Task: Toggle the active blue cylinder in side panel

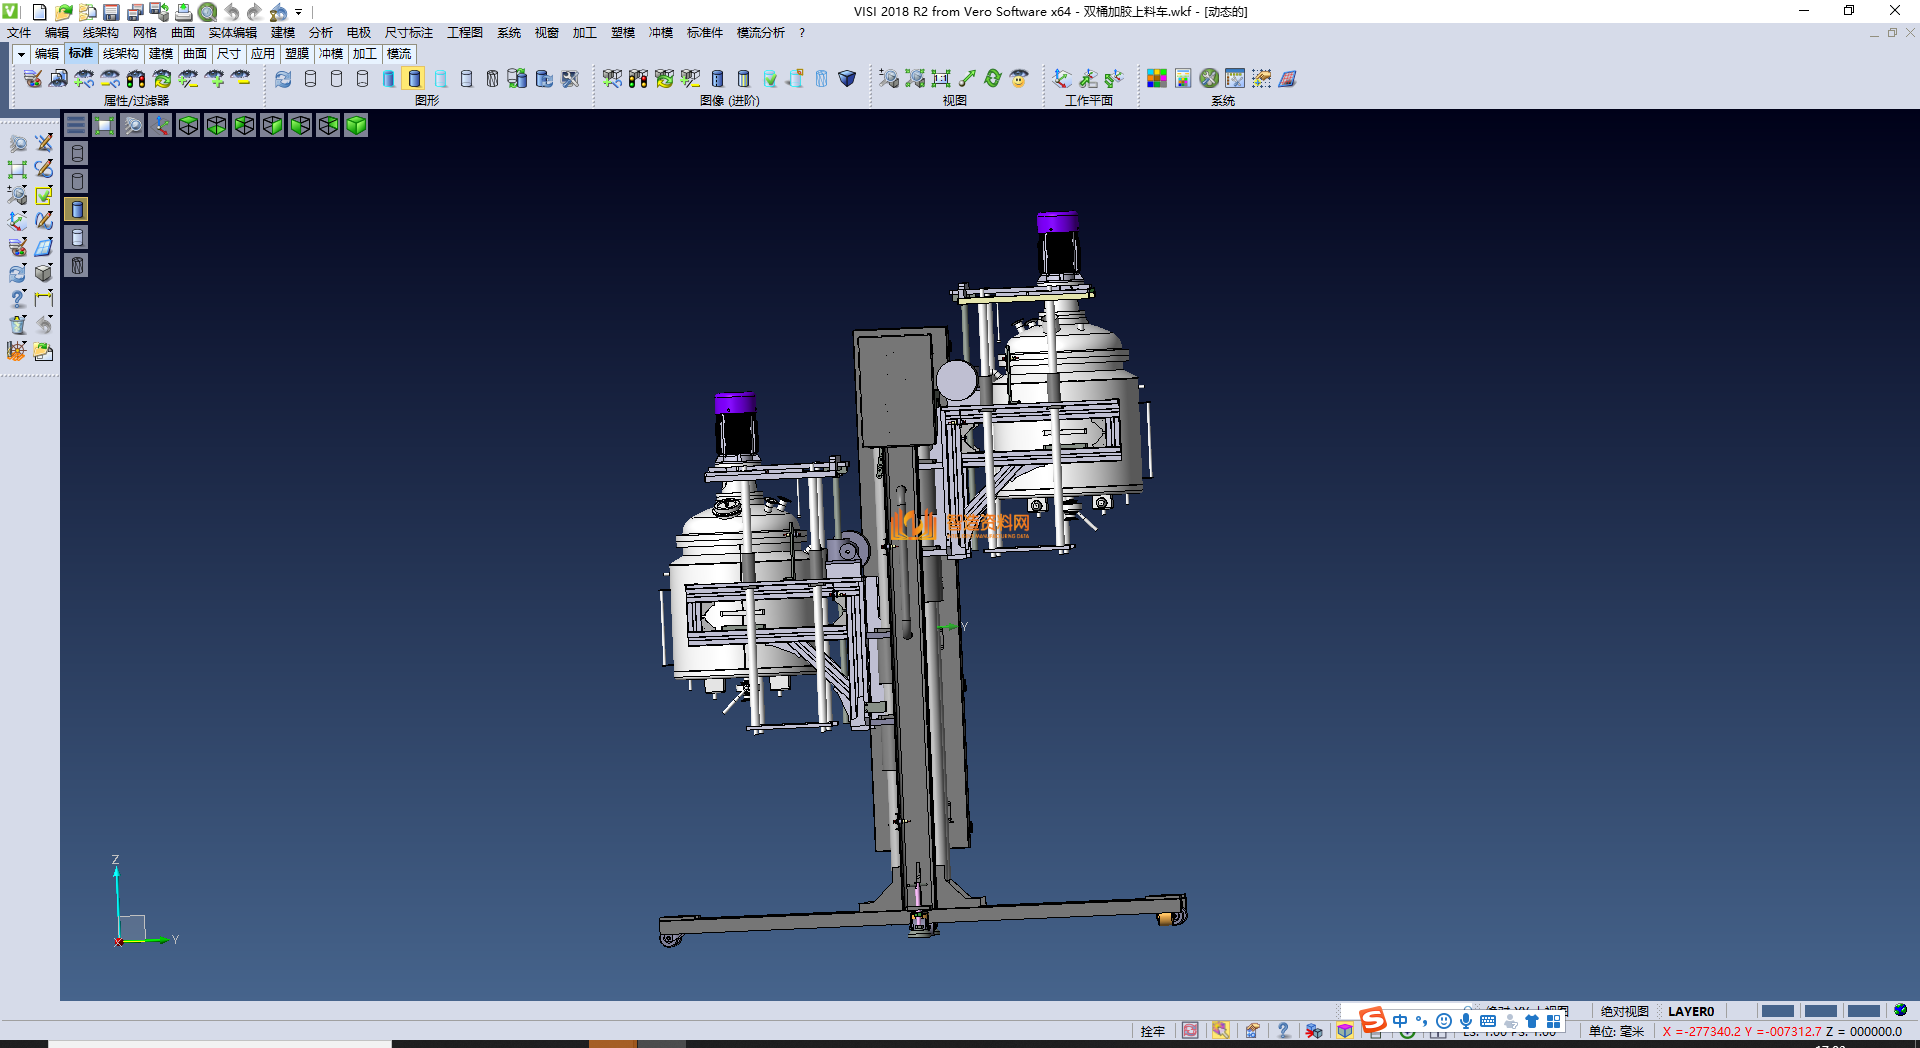Action: point(77,209)
